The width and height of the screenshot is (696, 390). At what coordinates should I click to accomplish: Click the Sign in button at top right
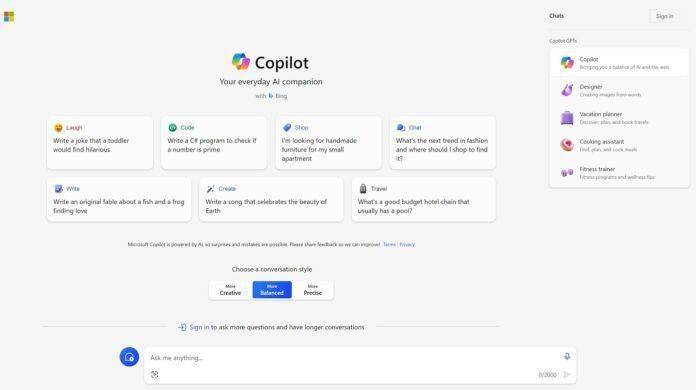[664, 16]
